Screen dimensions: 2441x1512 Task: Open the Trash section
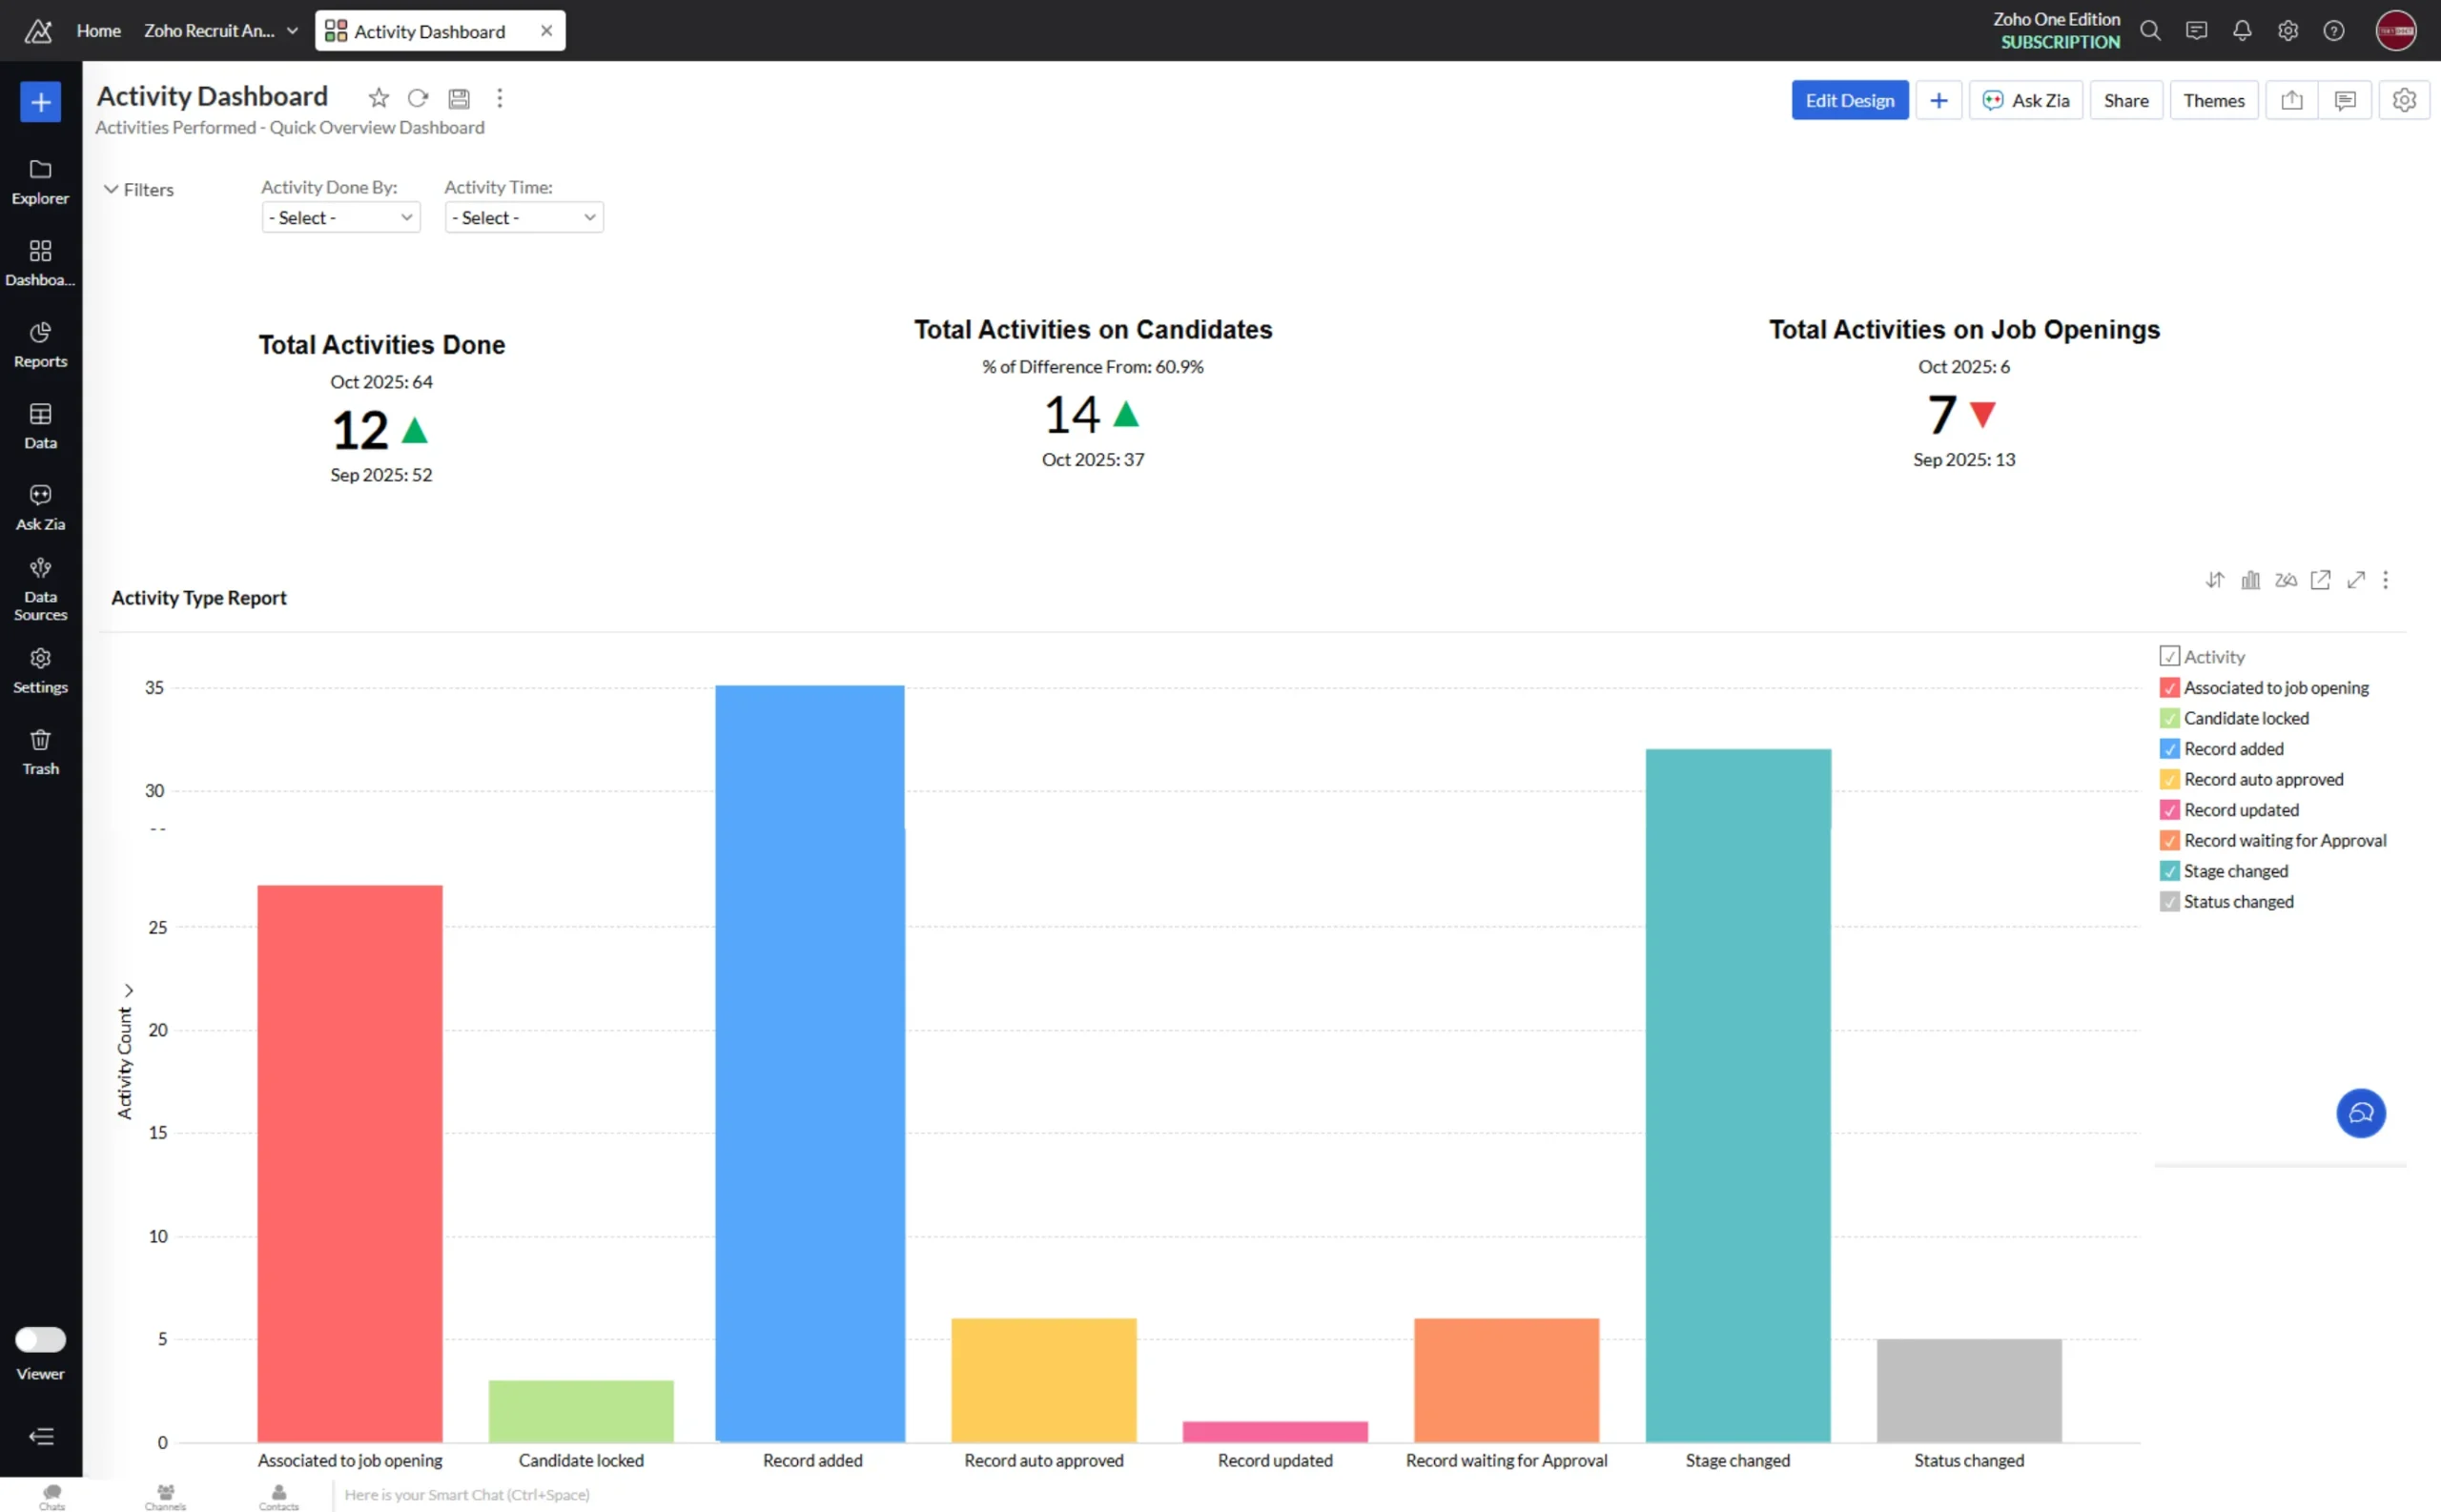point(40,750)
